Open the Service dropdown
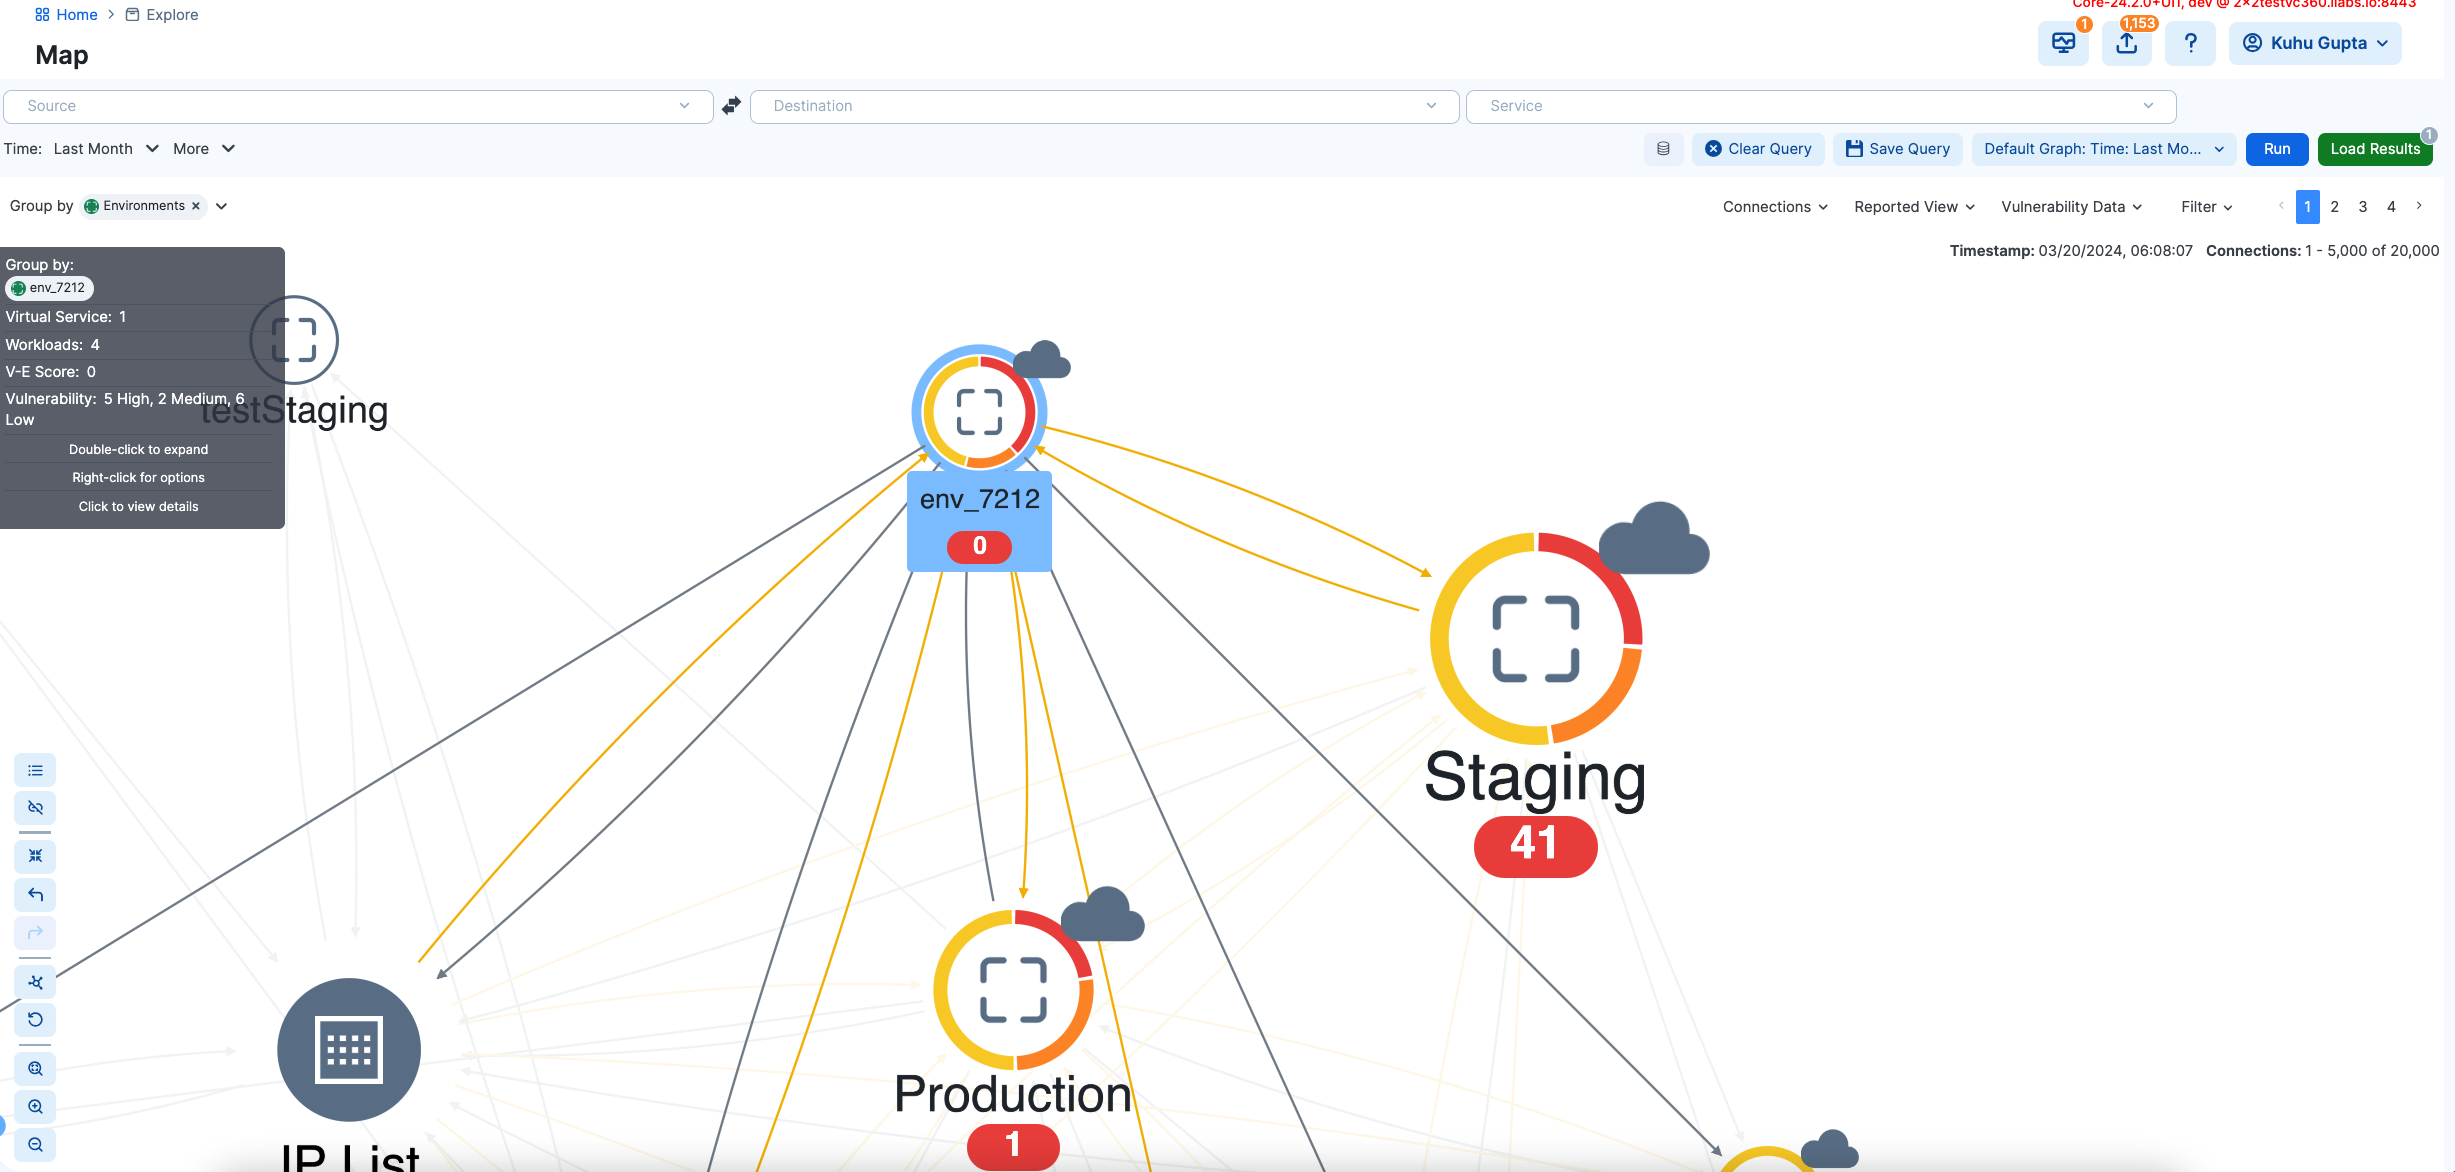 point(1821,106)
